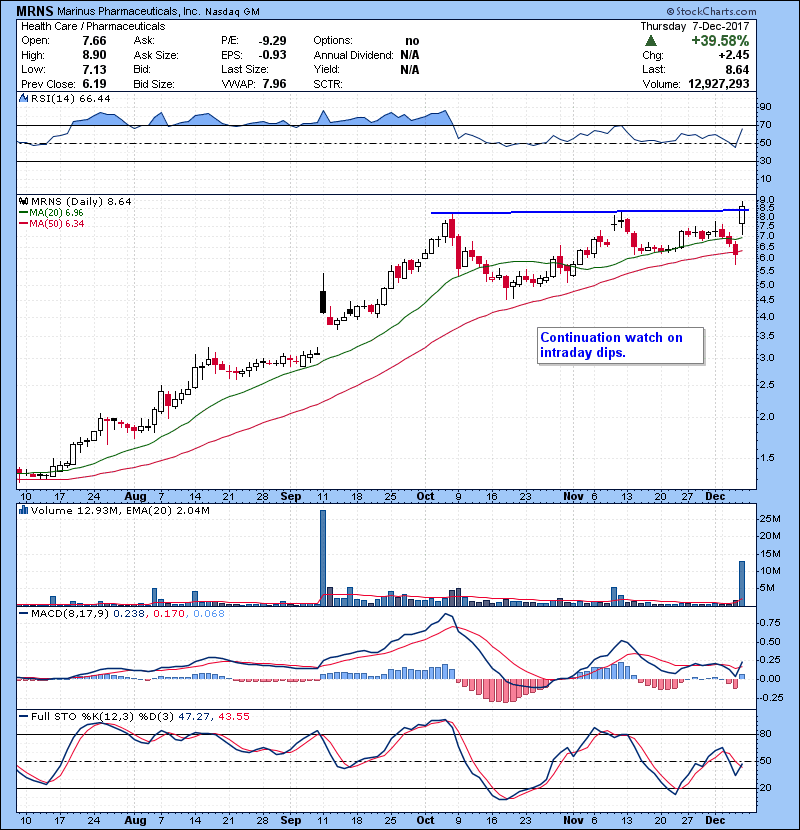Viewport: 800px width, 830px height.
Task: Click the 15M label on the volume axis
Action: point(770,554)
